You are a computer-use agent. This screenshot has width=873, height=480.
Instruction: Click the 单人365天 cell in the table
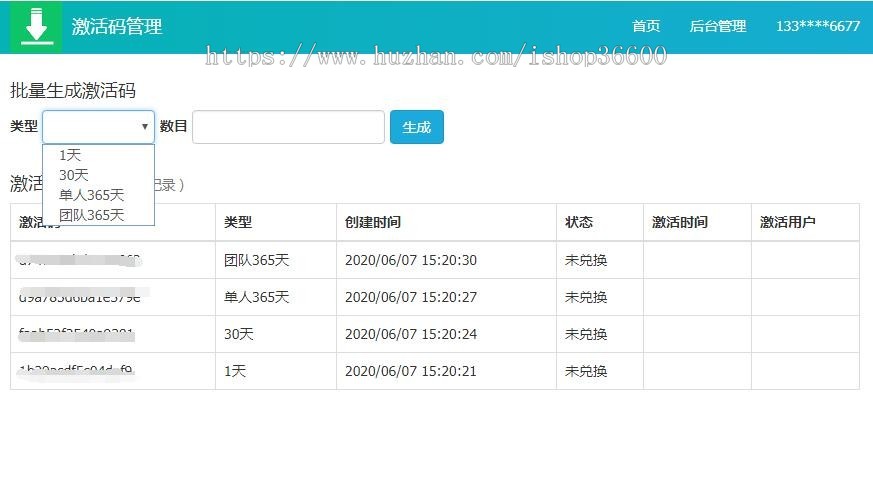click(257, 297)
